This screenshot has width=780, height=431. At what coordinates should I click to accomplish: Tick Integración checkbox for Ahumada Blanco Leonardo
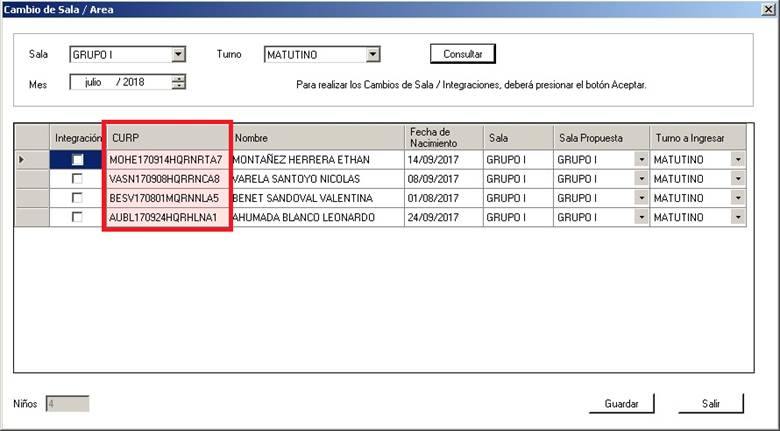point(77,217)
